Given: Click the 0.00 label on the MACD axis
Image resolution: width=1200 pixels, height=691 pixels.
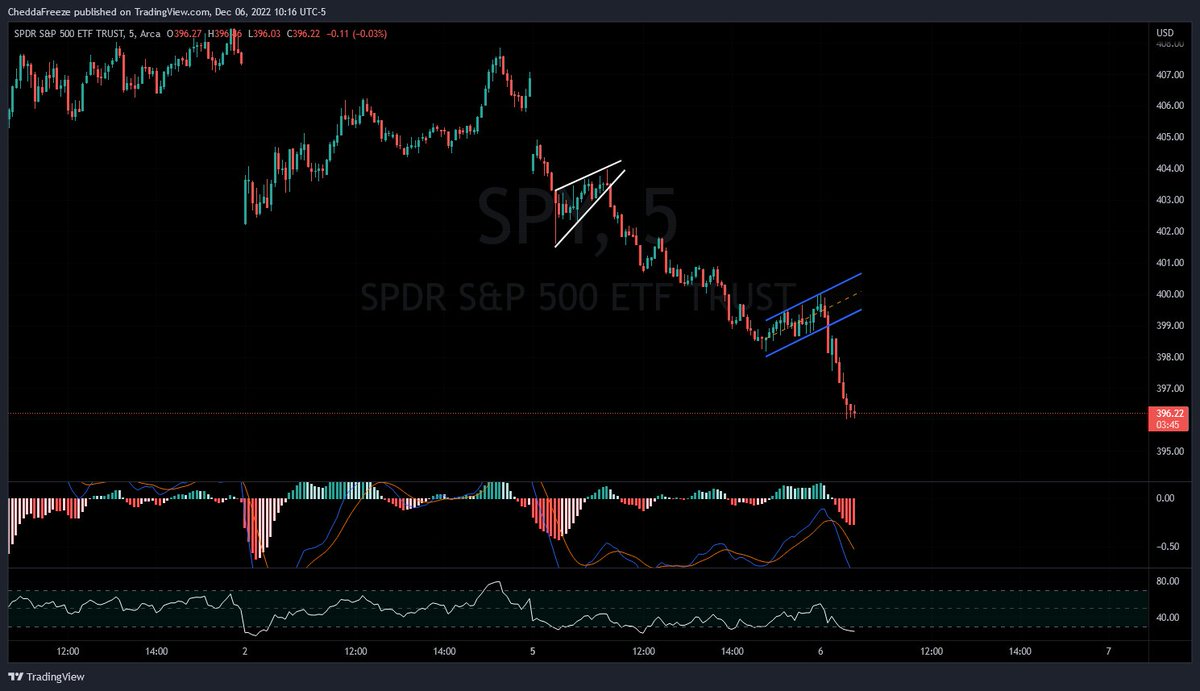Looking at the screenshot, I should (x=1165, y=498).
